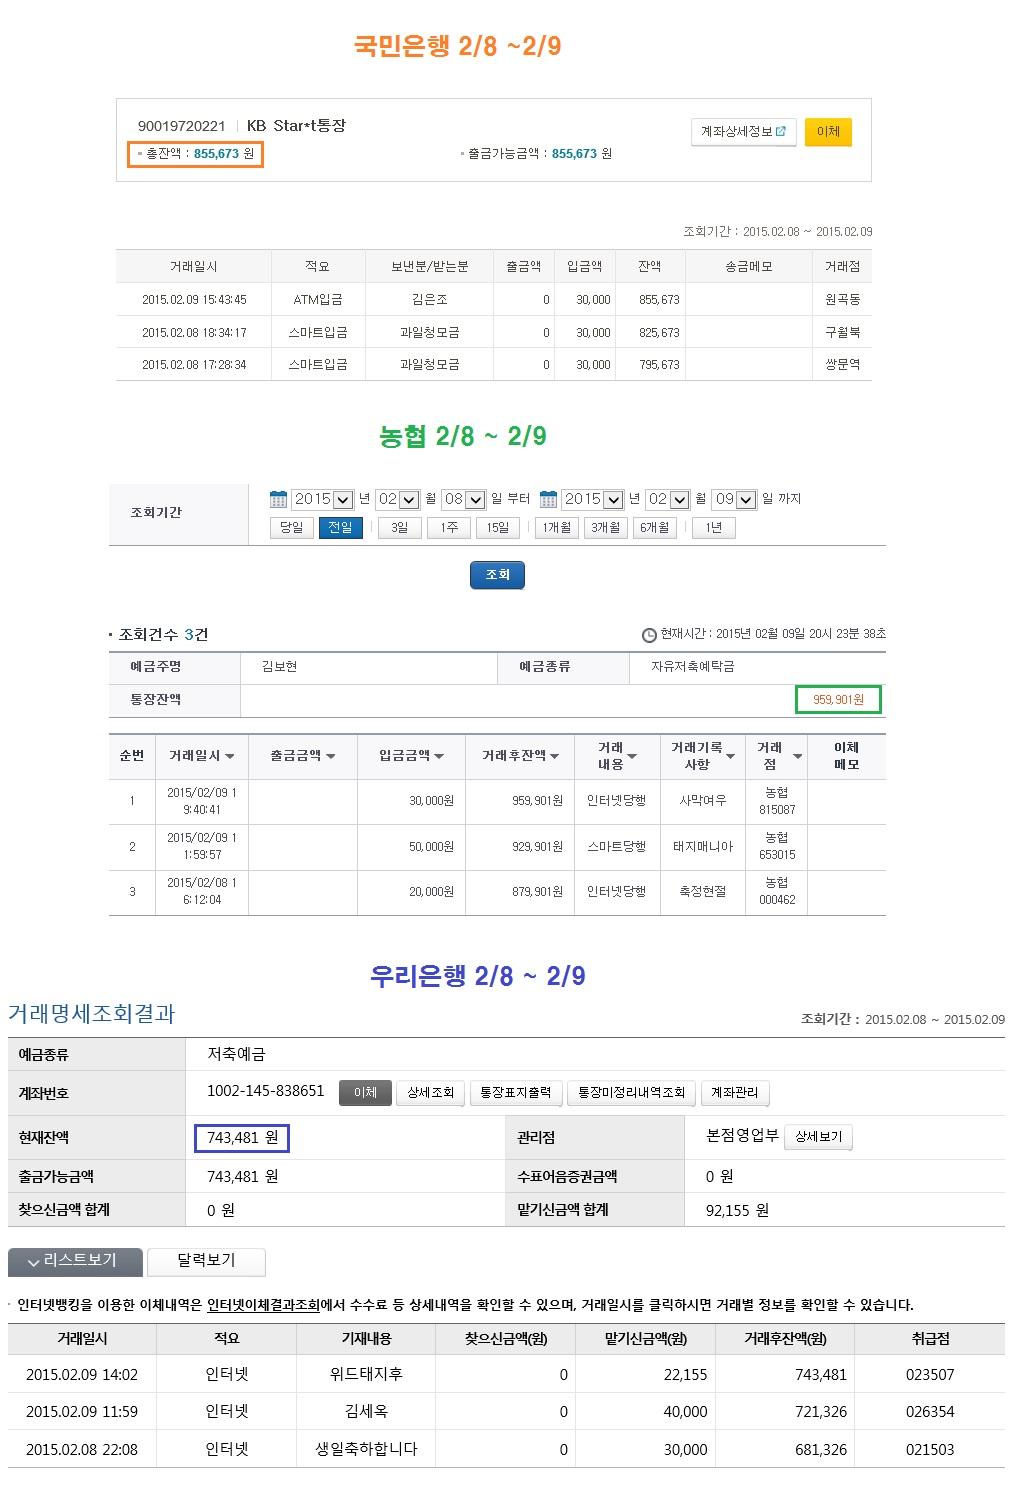Image resolution: width=1011 pixels, height=1491 pixels.
Task: Expand the end day 09 dropdown
Action: point(745,500)
